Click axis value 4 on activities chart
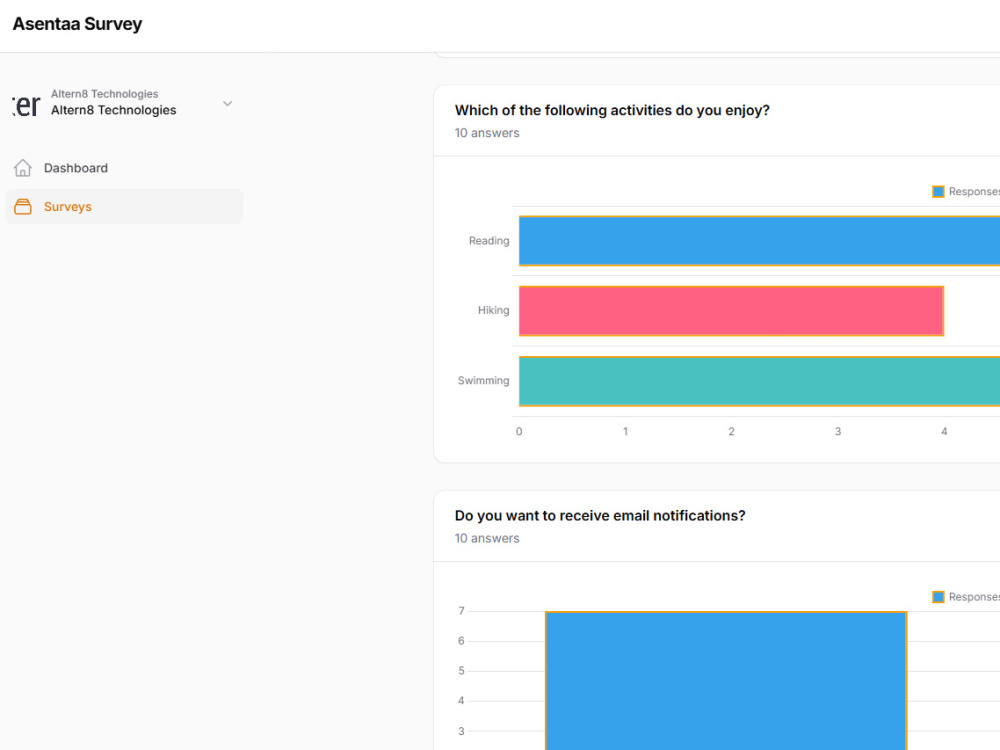 (x=944, y=431)
